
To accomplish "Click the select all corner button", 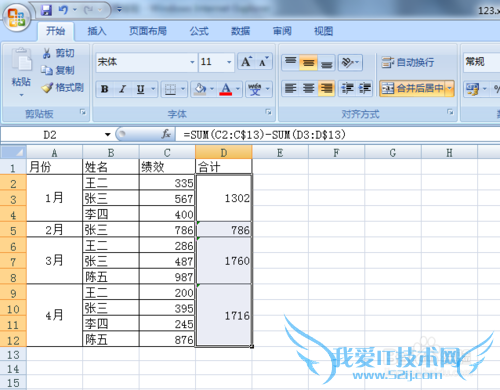I will [13, 152].
